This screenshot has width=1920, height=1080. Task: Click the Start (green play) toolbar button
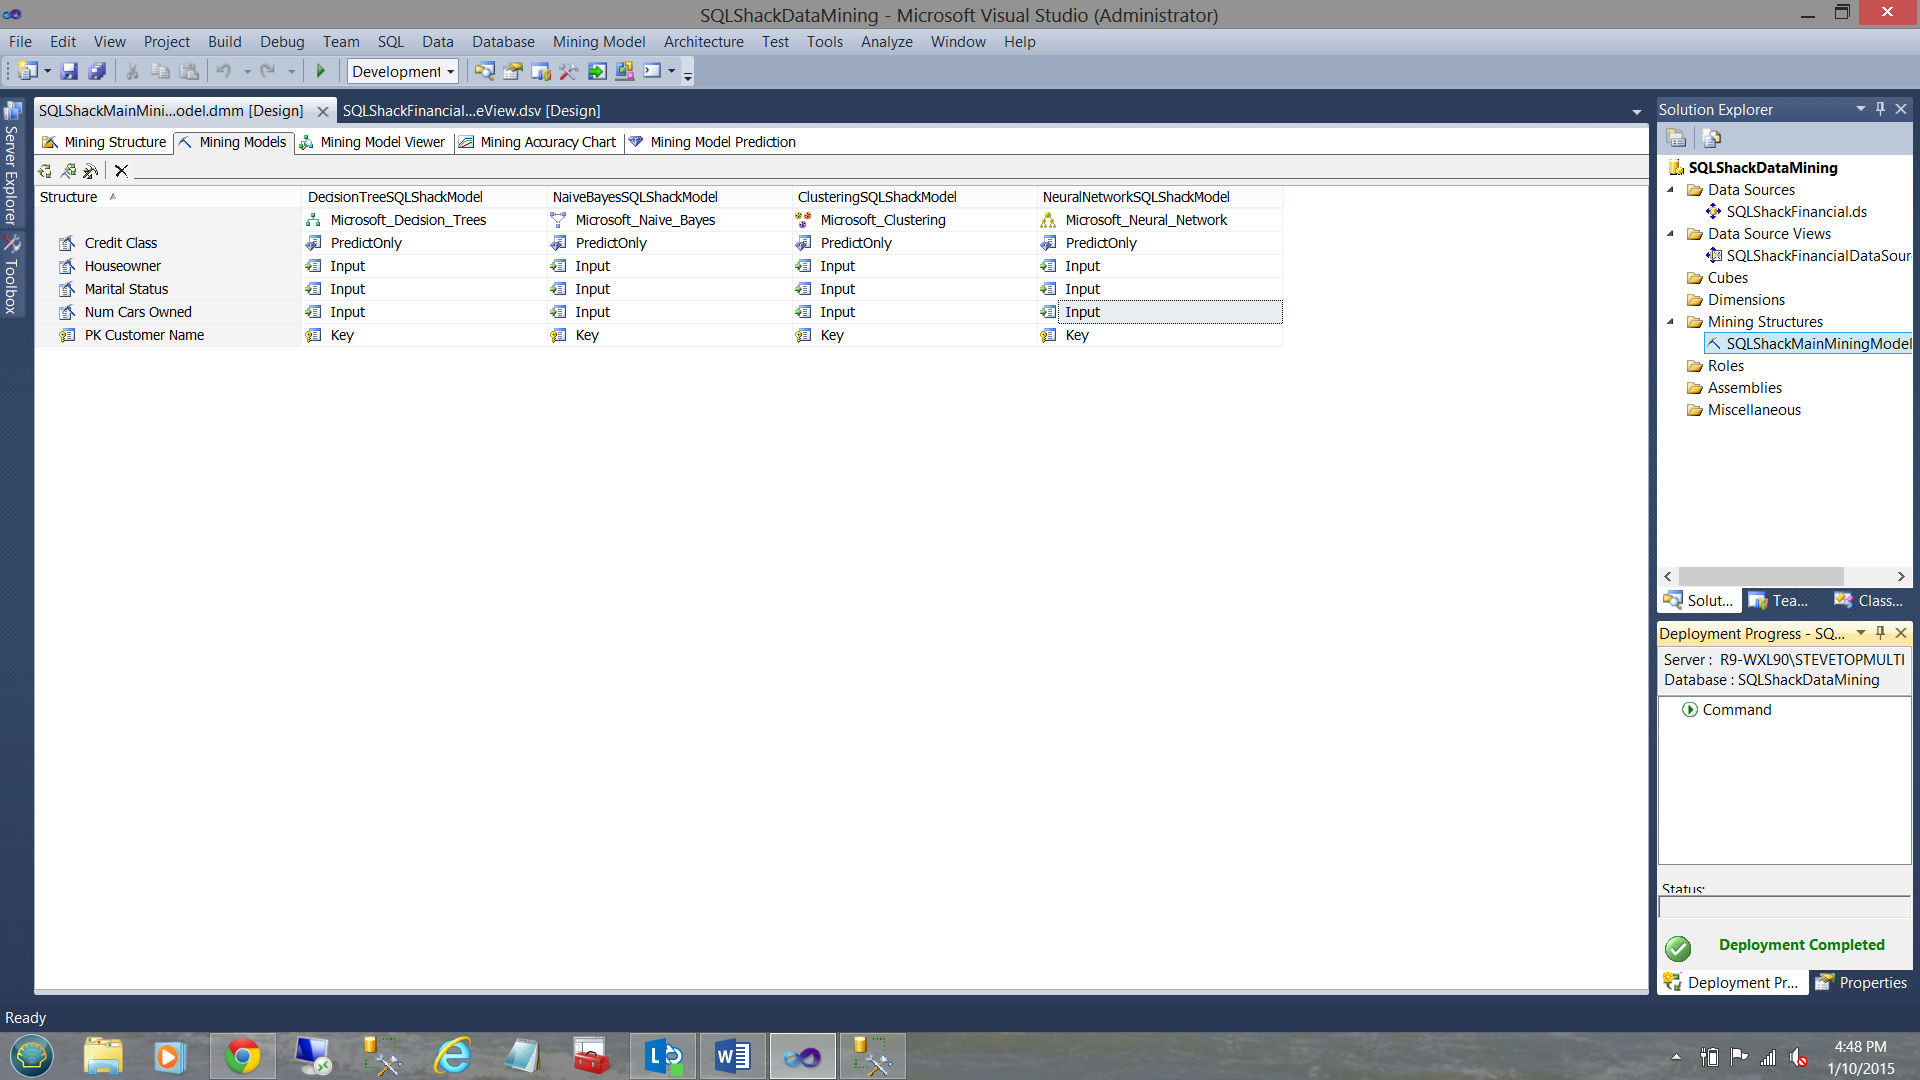click(x=321, y=71)
